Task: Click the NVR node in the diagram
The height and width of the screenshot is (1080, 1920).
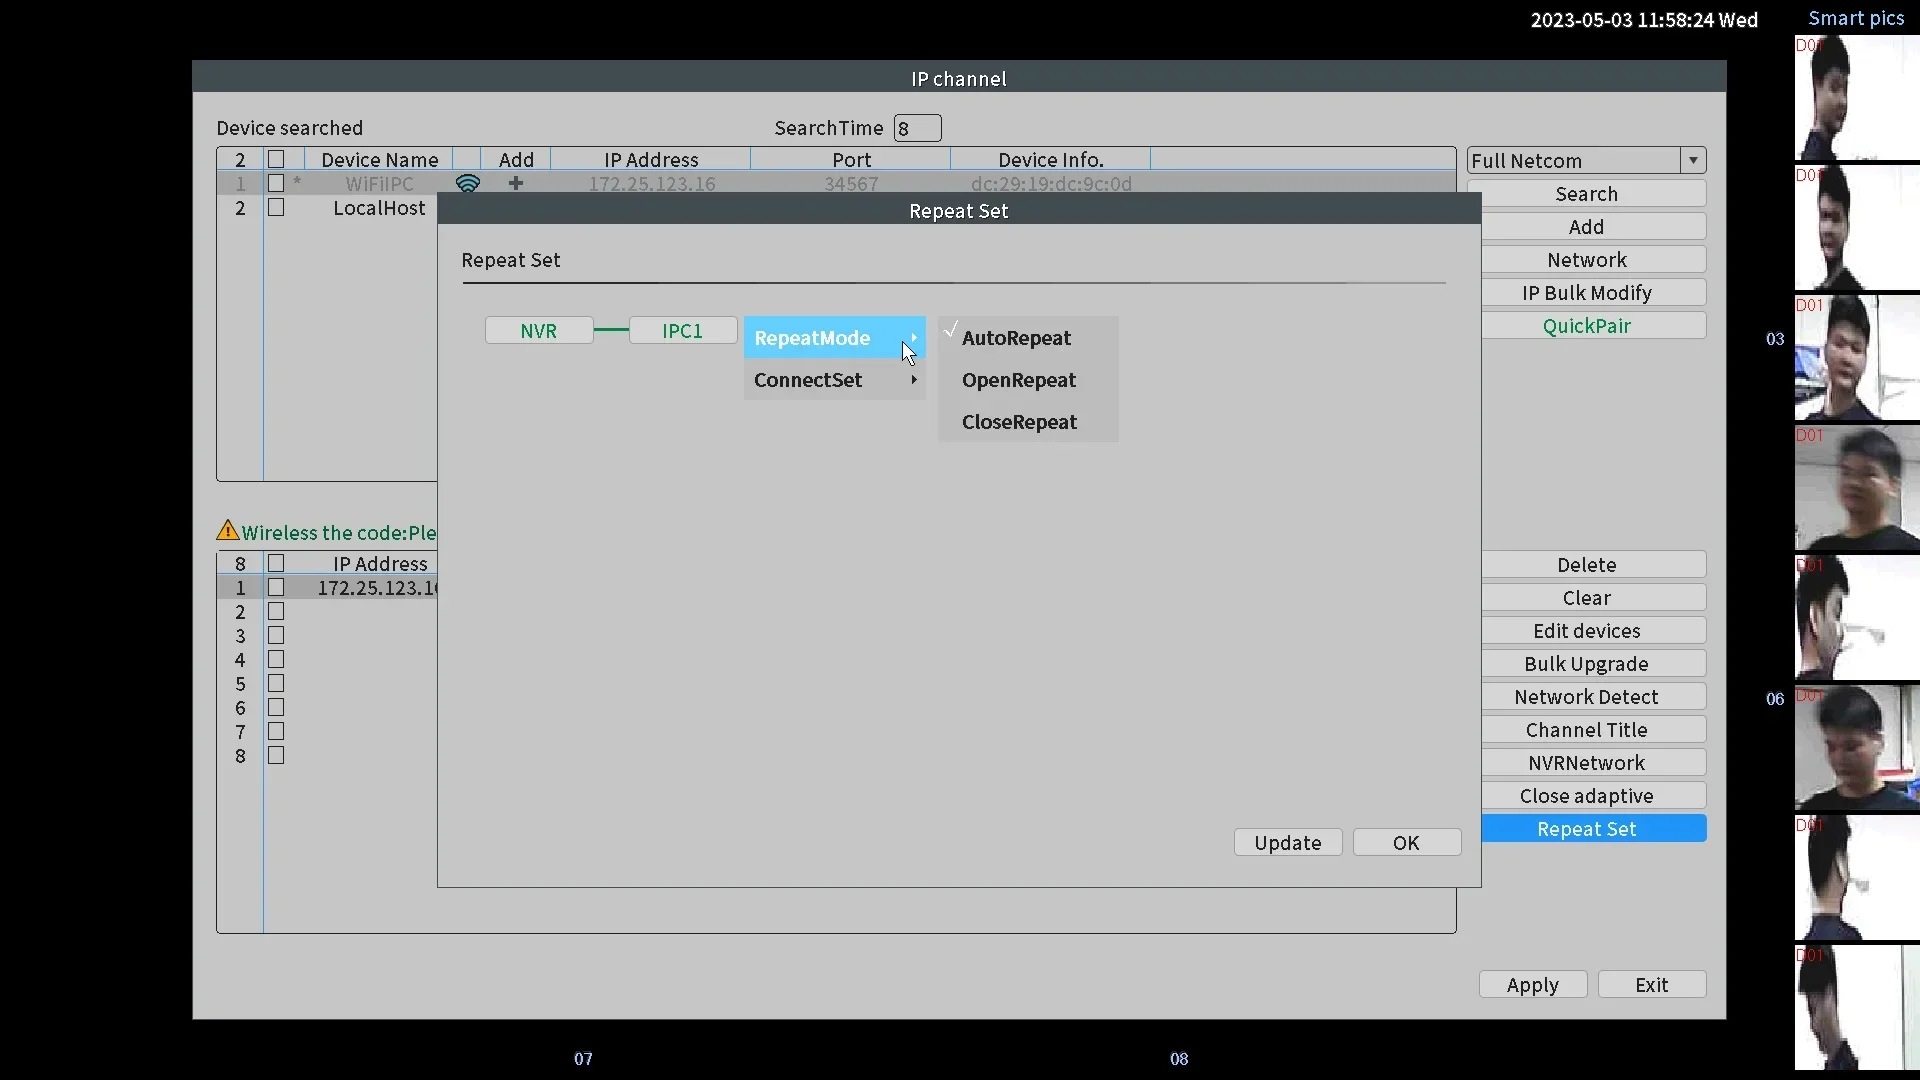Action: tap(539, 331)
